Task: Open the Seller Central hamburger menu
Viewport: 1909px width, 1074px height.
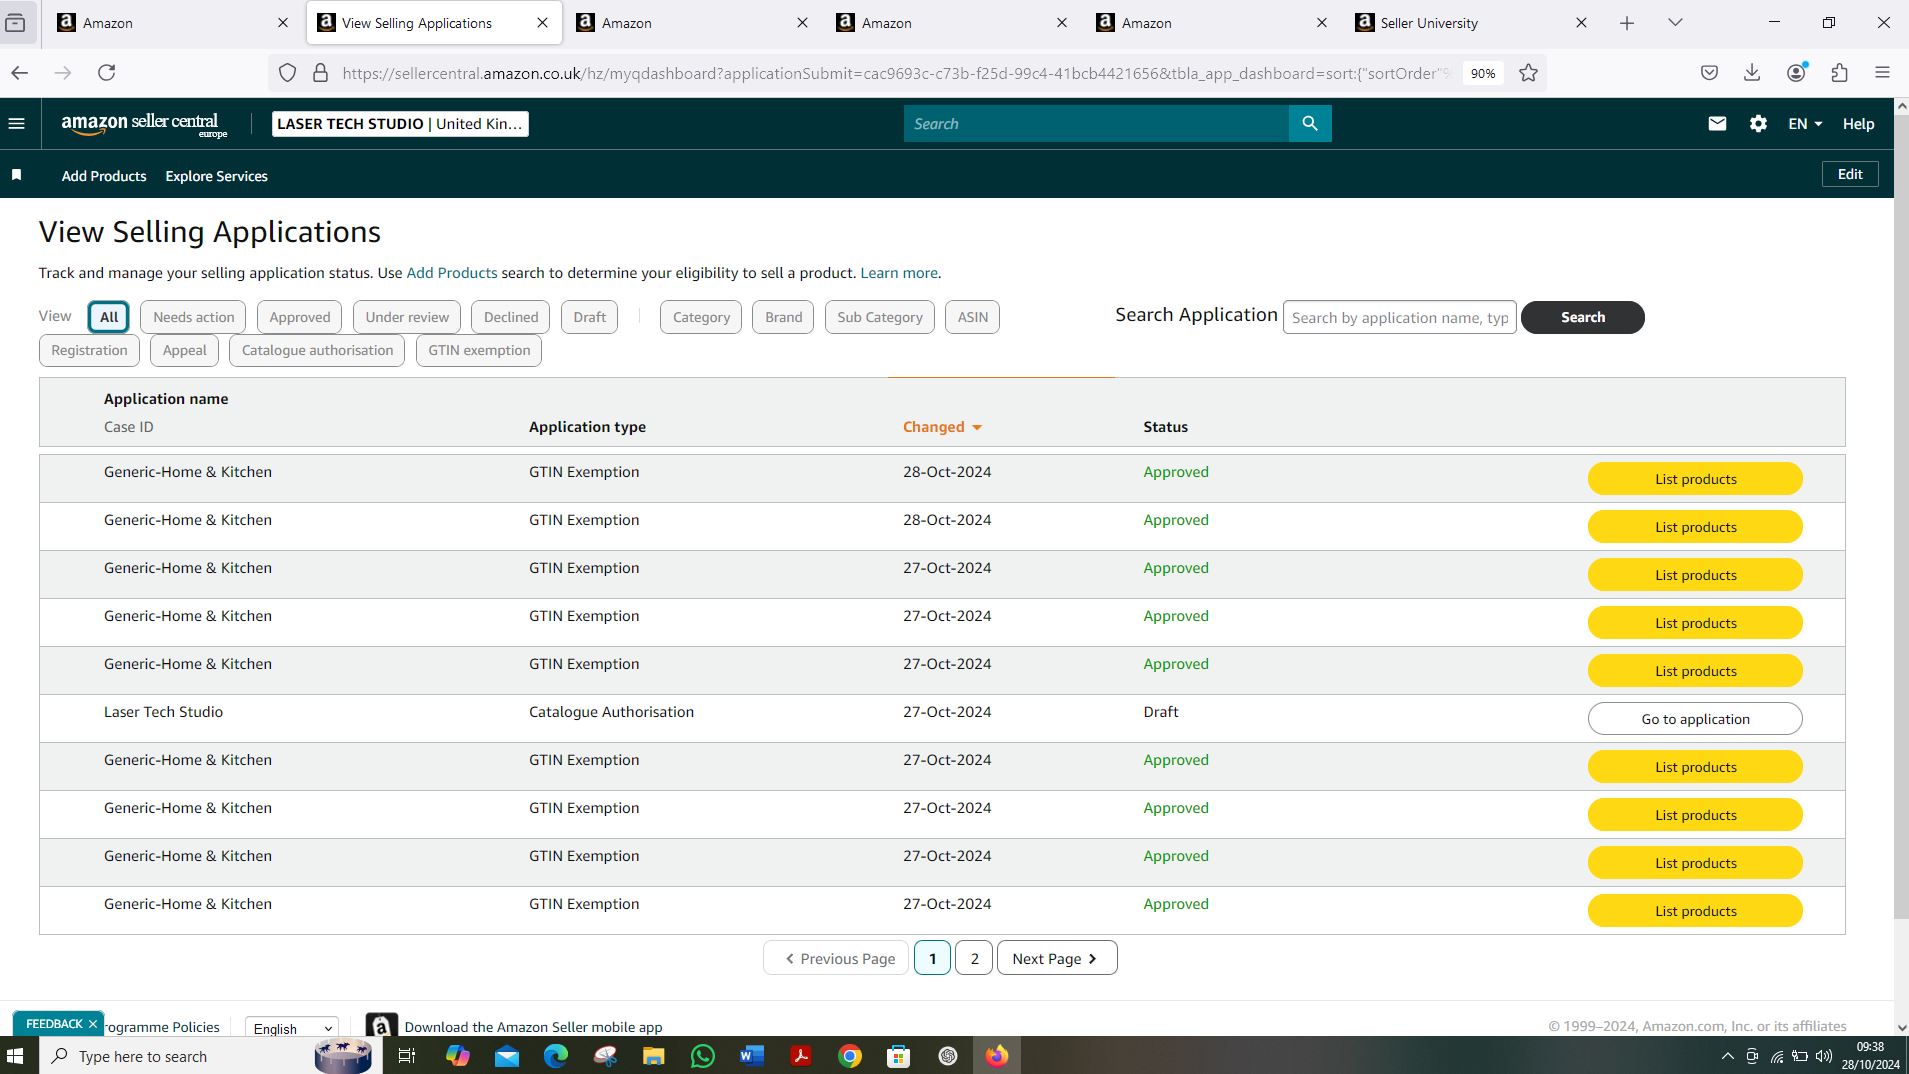Action: (16, 124)
